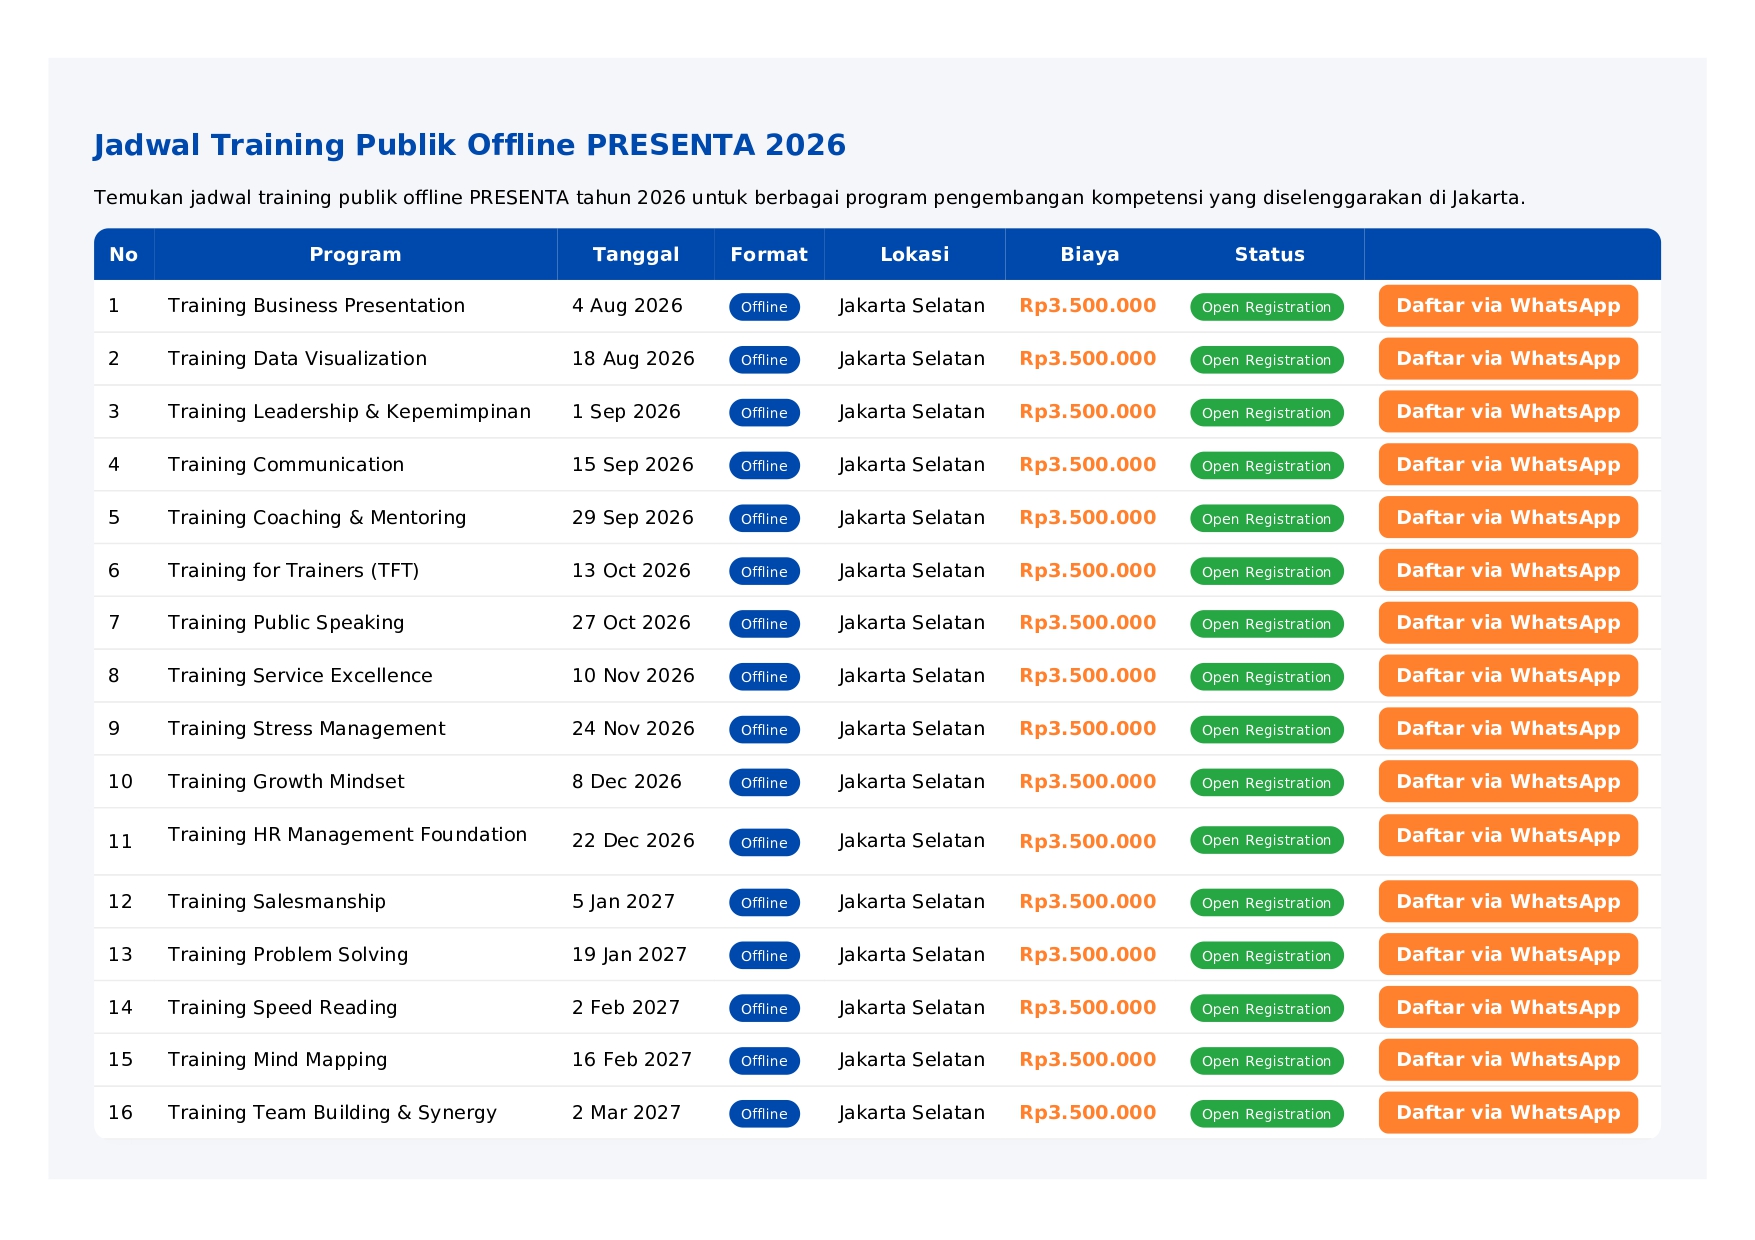Click Daftar via WhatsApp for Training Salesmanship

point(1508,902)
